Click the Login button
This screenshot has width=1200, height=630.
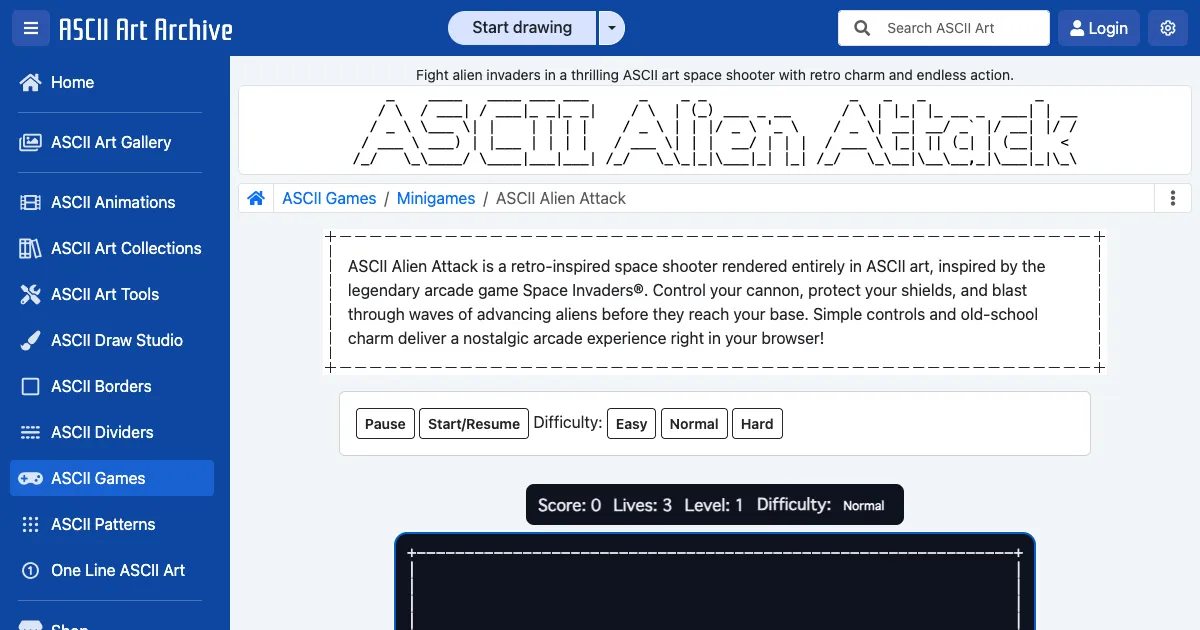tap(1098, 28)
